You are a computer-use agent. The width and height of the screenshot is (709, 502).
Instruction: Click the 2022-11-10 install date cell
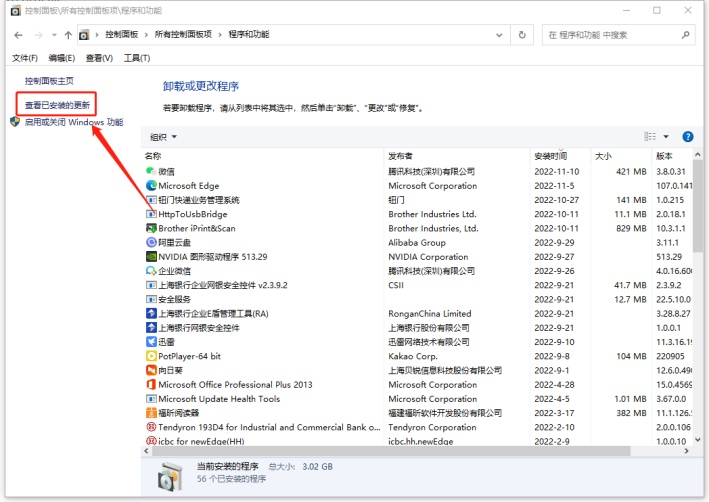pos(557,171)
